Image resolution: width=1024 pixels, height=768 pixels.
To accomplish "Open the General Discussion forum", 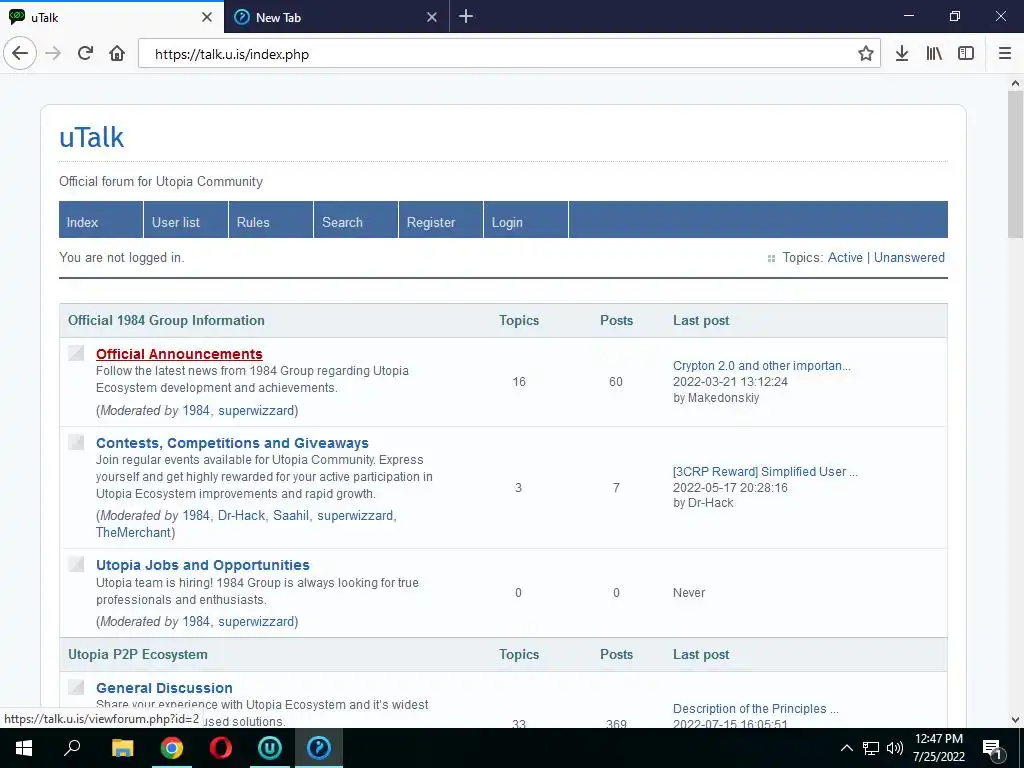I will pos(164,688).
